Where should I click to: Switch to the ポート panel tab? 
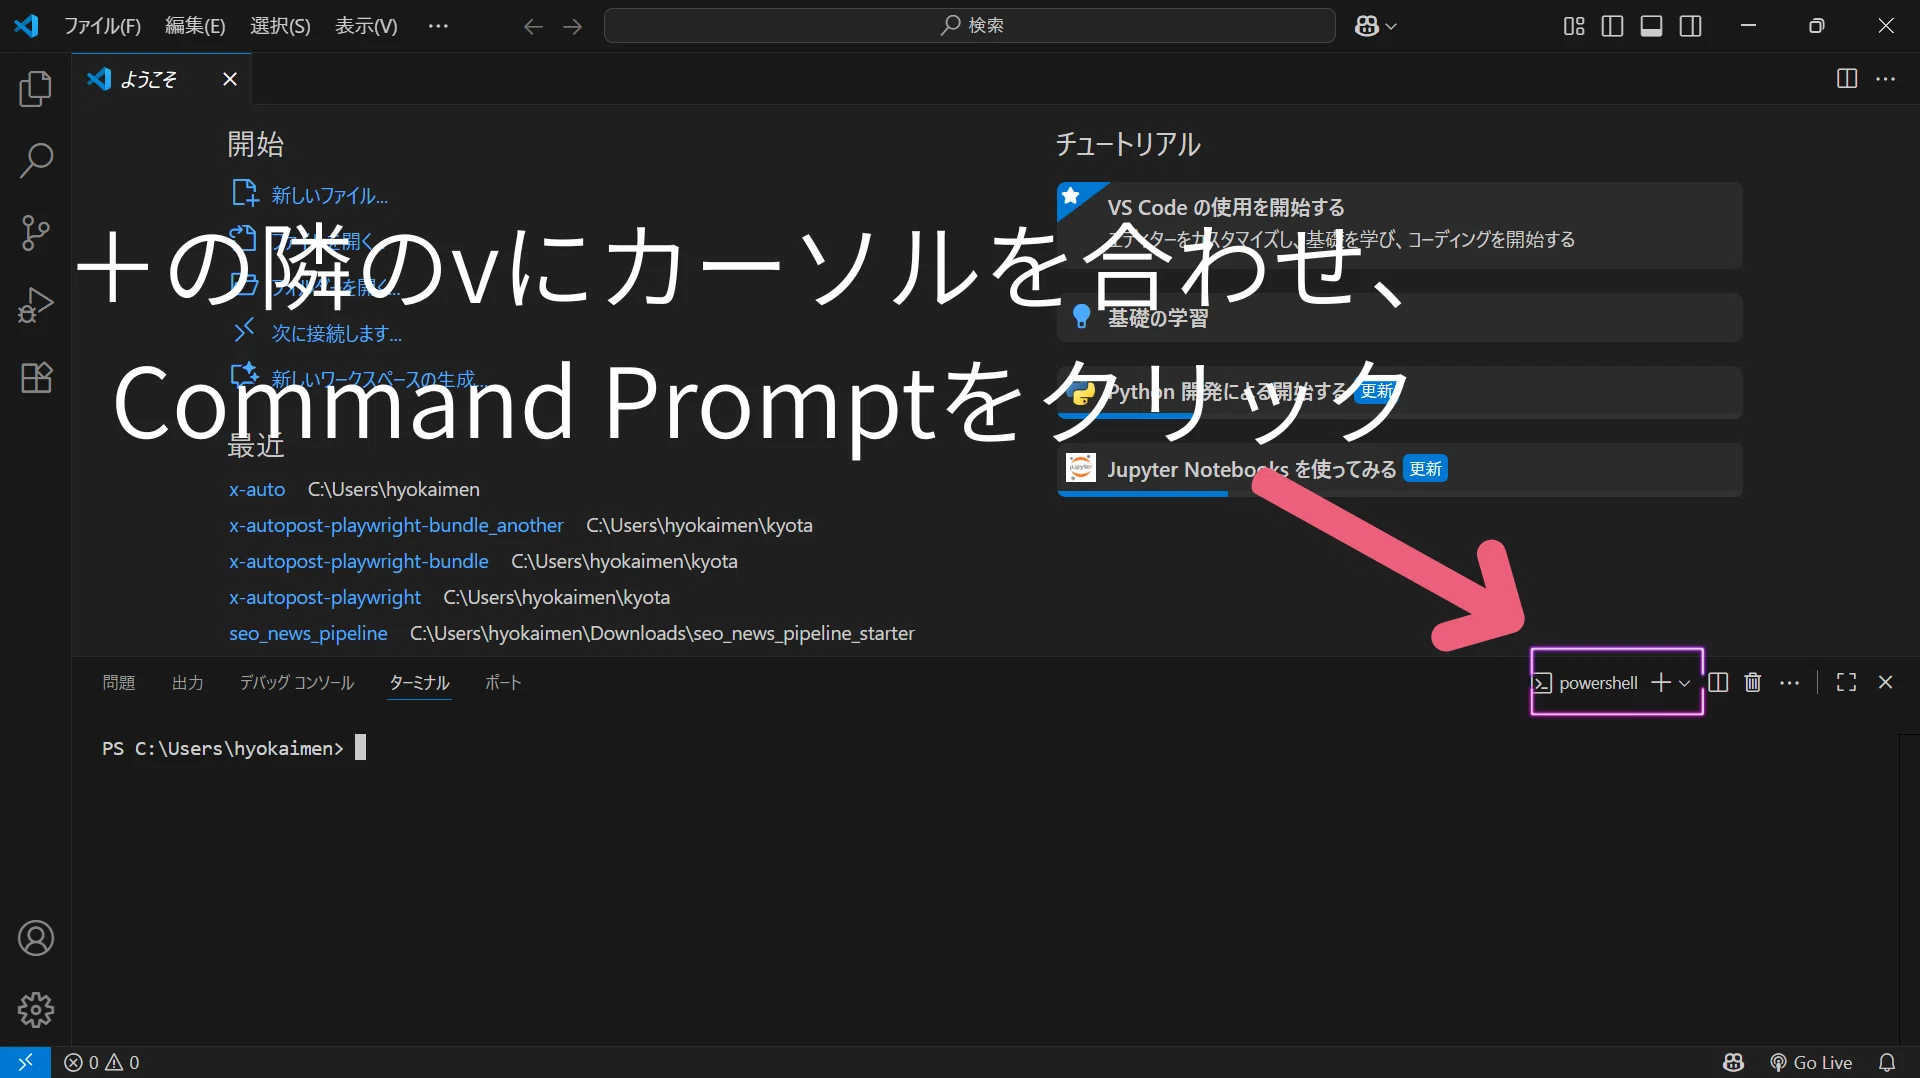tap(503, 682)
